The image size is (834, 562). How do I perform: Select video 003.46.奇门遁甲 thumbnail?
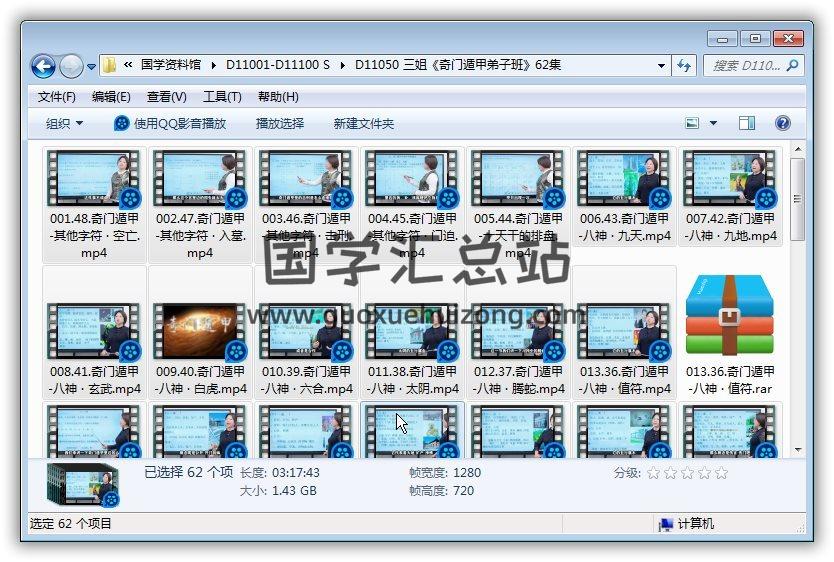[306, 179]
